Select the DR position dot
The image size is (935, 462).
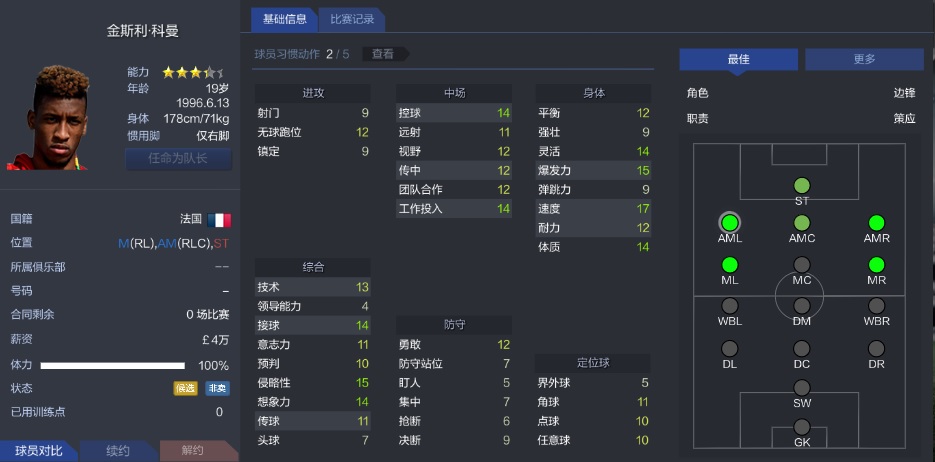pyautogui.click(x=877, y=349)
